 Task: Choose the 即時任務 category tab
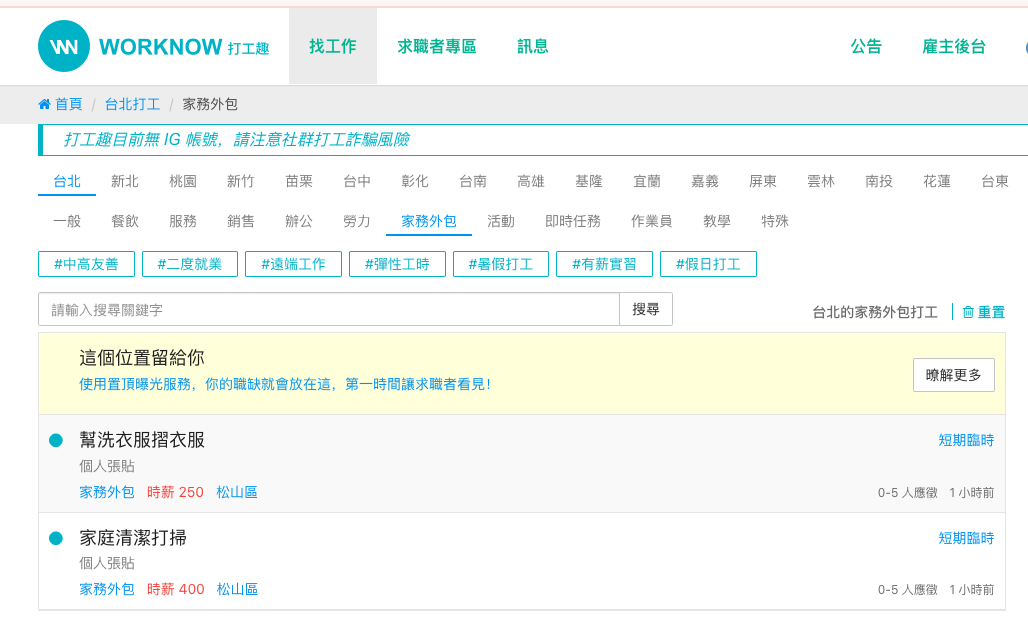click(x=573, y=221)
